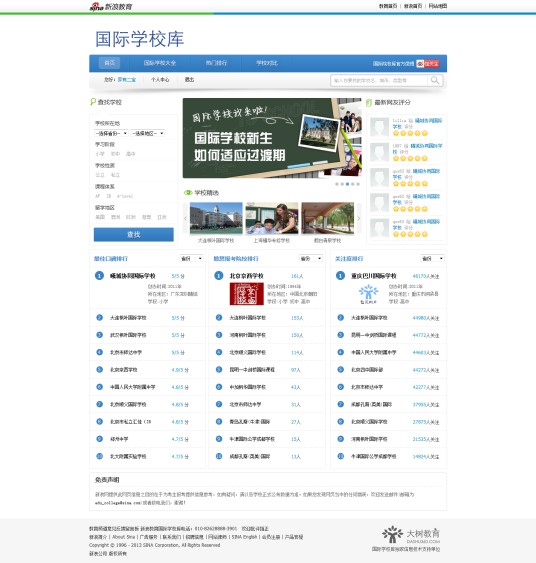Click rank 1 badge beside 重庆巴川国际学校
The image size is (536, 563).
pyautogui.click(x=340, y=276)
